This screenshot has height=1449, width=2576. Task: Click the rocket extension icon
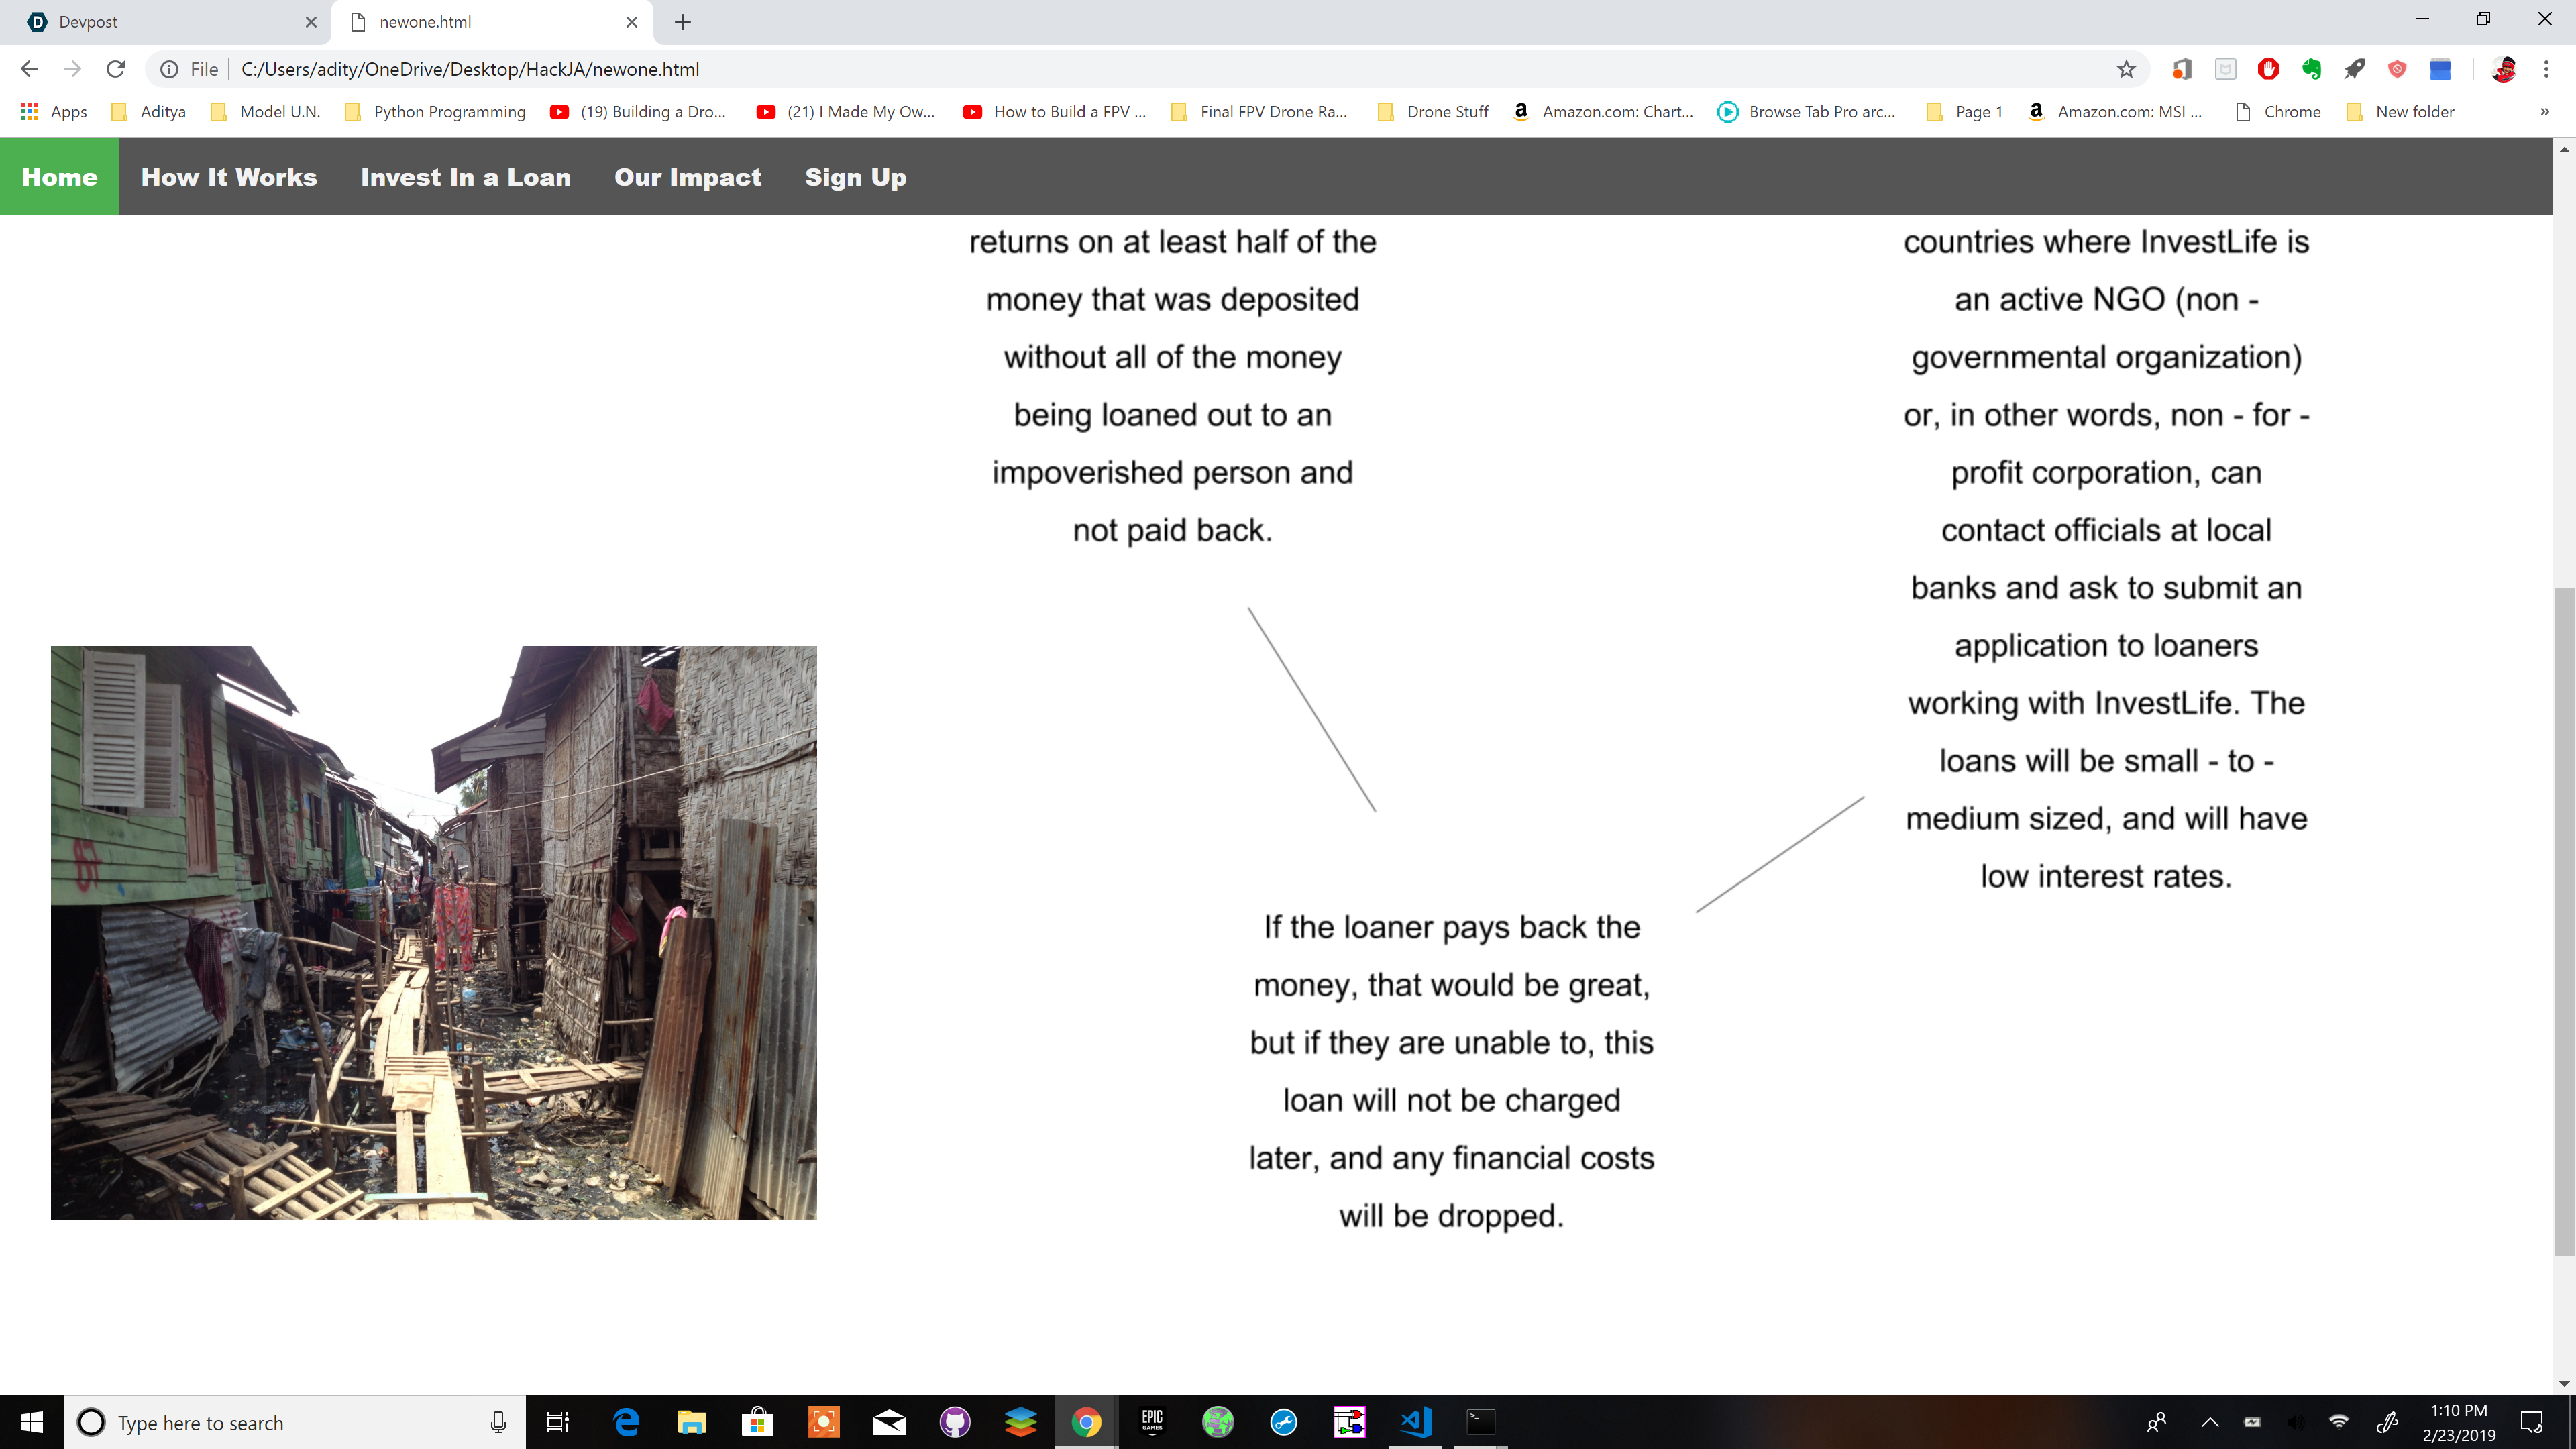2354,69
